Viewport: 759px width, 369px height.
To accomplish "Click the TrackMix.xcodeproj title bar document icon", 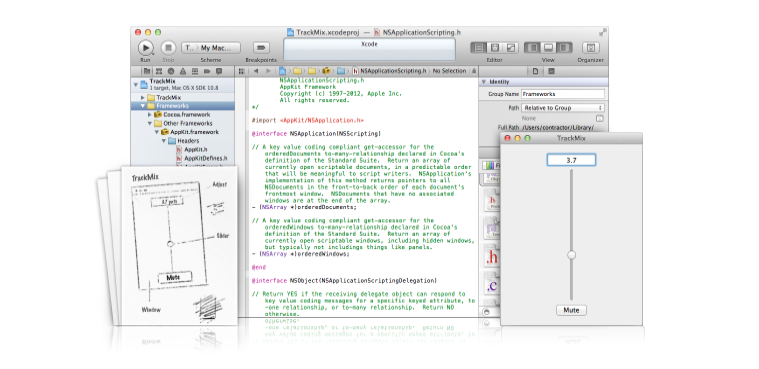I will click(x=290, y=32).
